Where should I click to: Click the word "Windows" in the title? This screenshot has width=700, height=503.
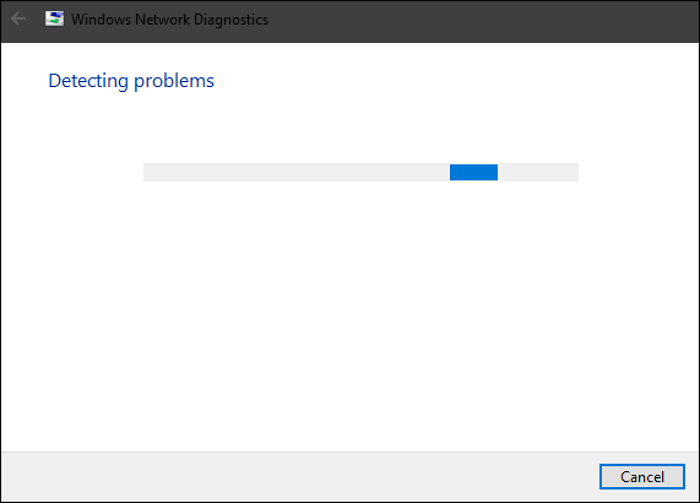click(x=101, y=20)
